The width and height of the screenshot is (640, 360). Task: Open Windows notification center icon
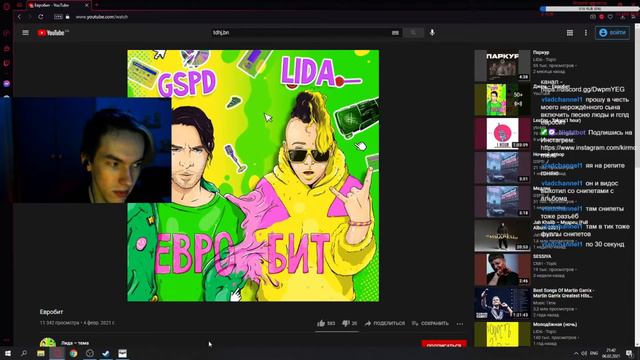pos(629,353)
